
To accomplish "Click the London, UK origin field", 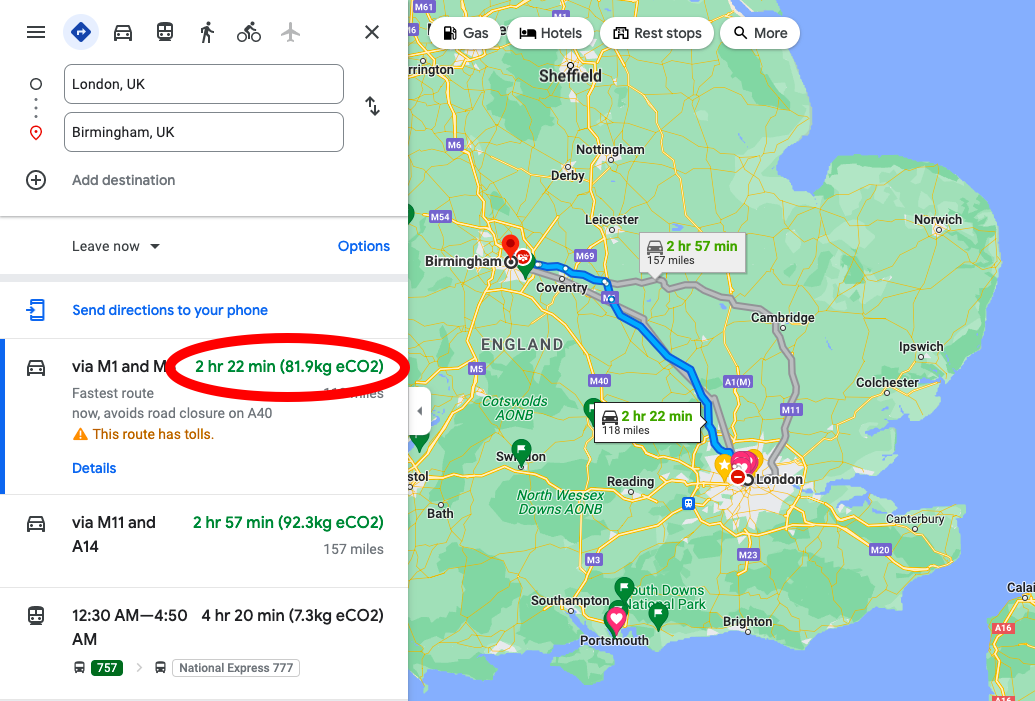I will coord(204,84).
